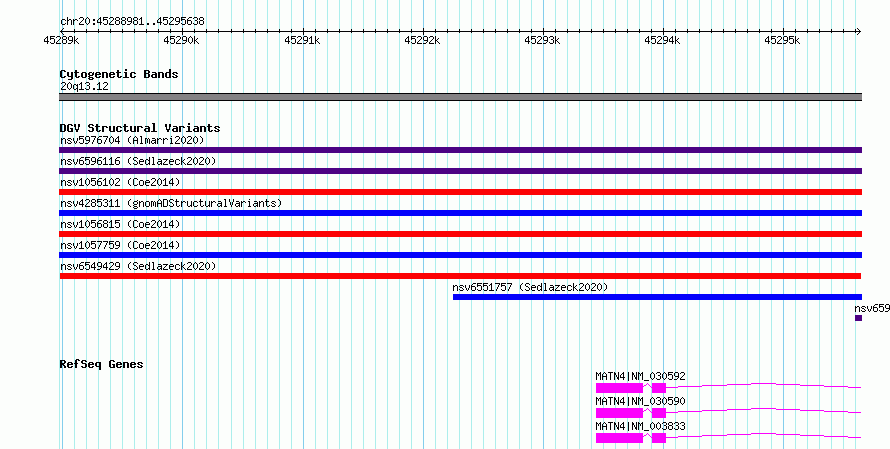The height and width of the screenshot is (449, 890).
Task: Click the RefSeq Genes track title
Action: [x=101, y=364]
